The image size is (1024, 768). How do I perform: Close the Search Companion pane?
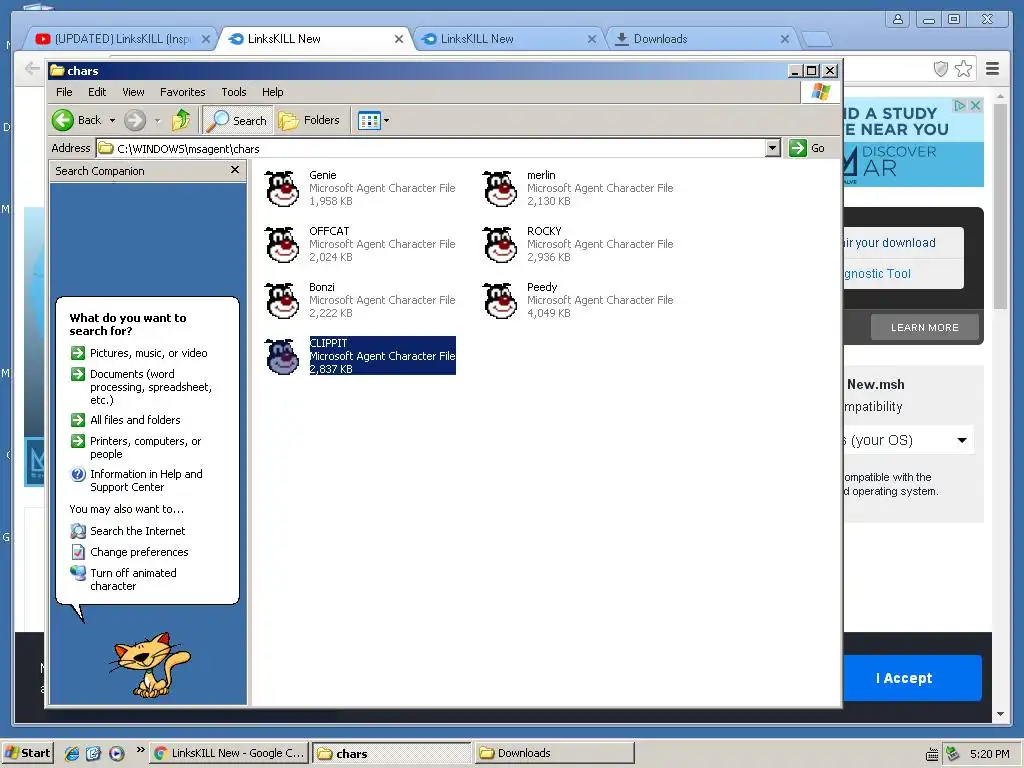[x=235, y=170]
